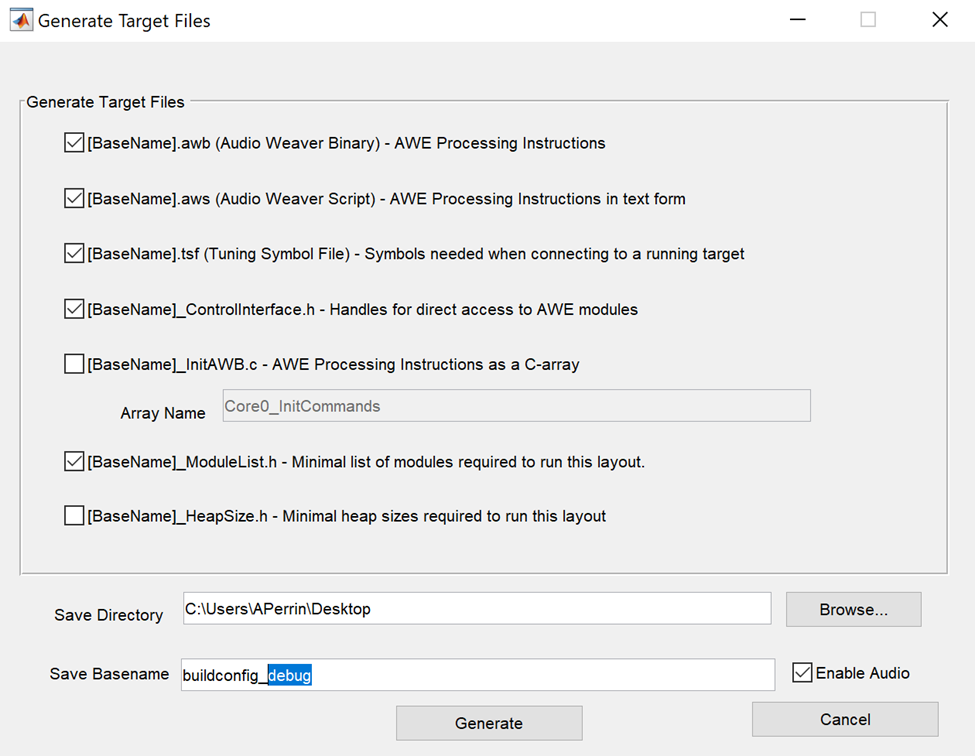
Task: Click the Save Directory label
Action: 108,615
